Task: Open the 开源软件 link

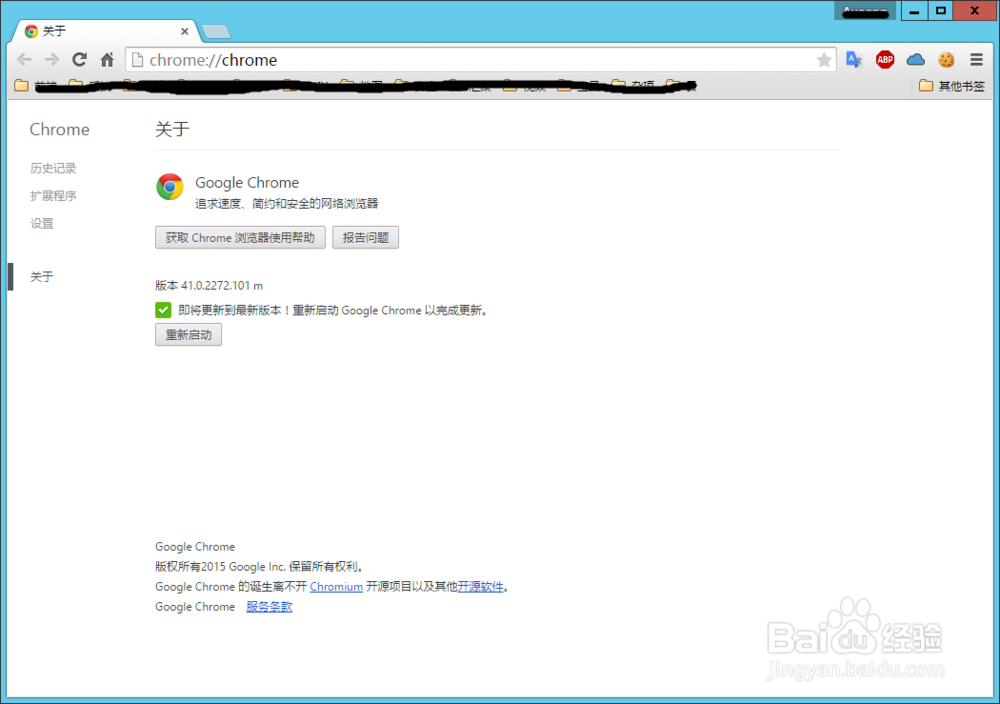Action: click(480, 587)
